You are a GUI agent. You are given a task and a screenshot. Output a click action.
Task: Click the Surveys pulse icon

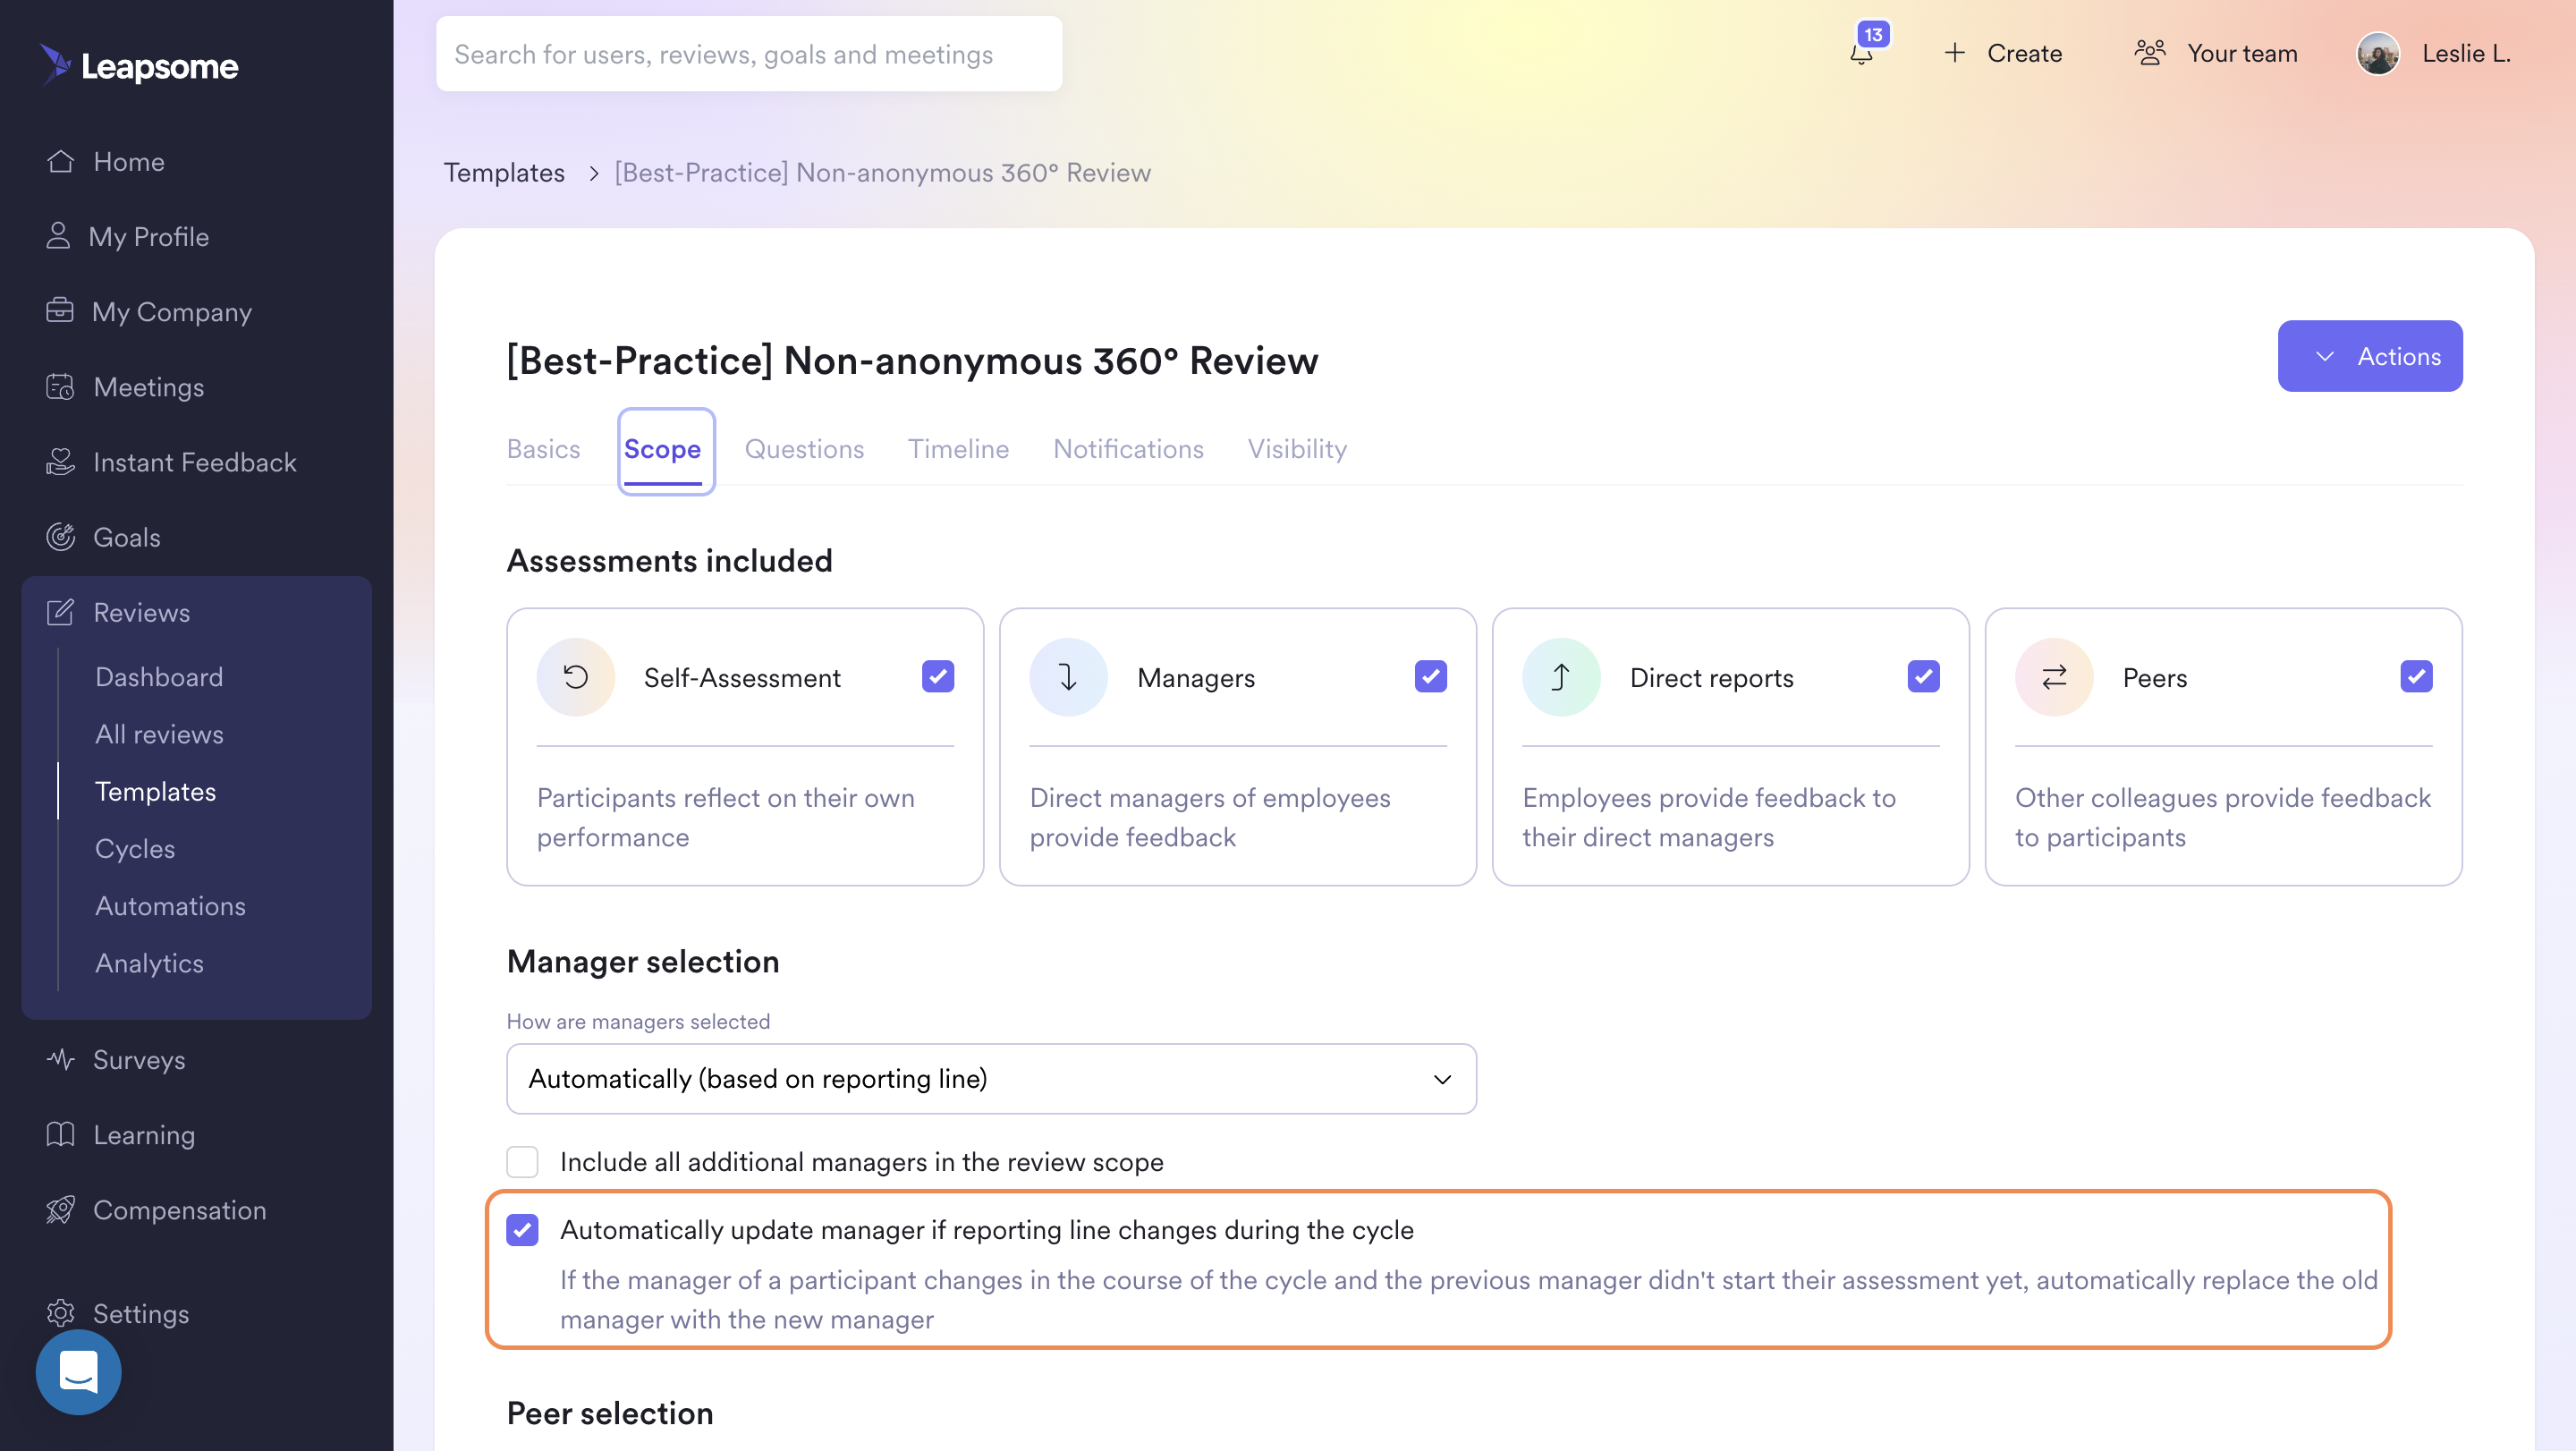(x=60, y=1058)
